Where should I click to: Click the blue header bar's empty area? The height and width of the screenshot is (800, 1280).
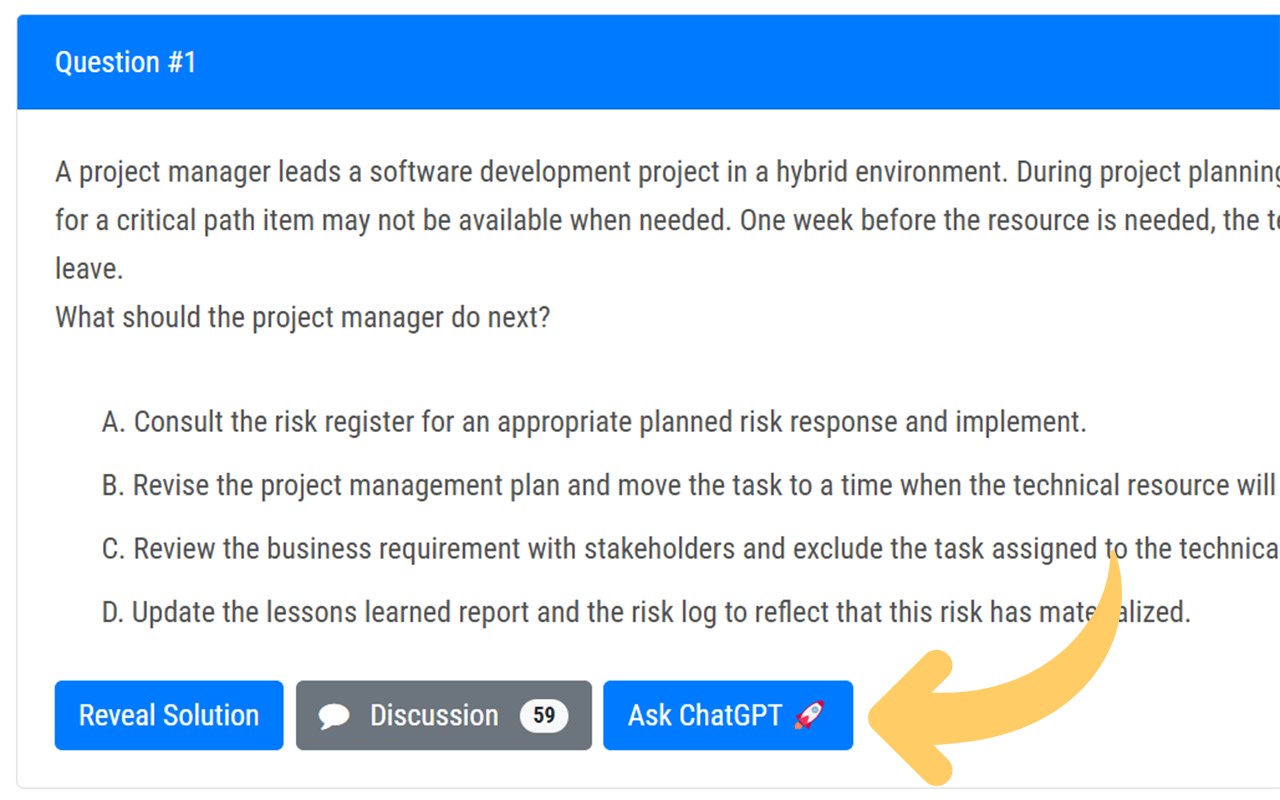(x=700, y=62)
